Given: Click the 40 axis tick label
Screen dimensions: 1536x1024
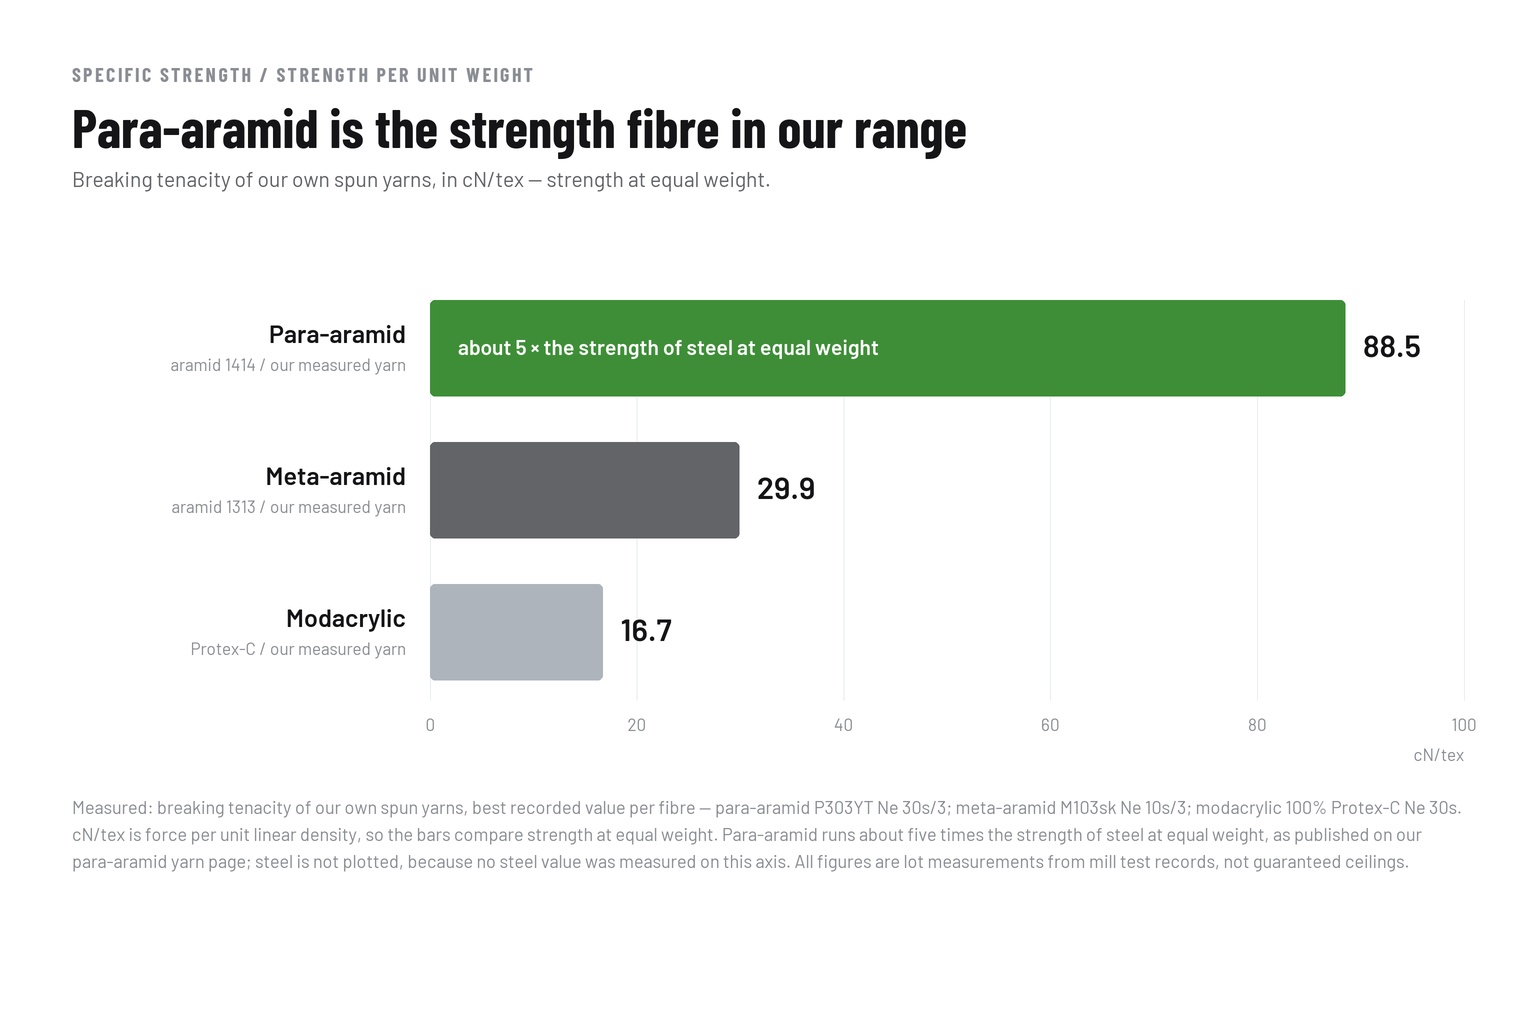Looking at the screenshot, I should tap(843, 725).
